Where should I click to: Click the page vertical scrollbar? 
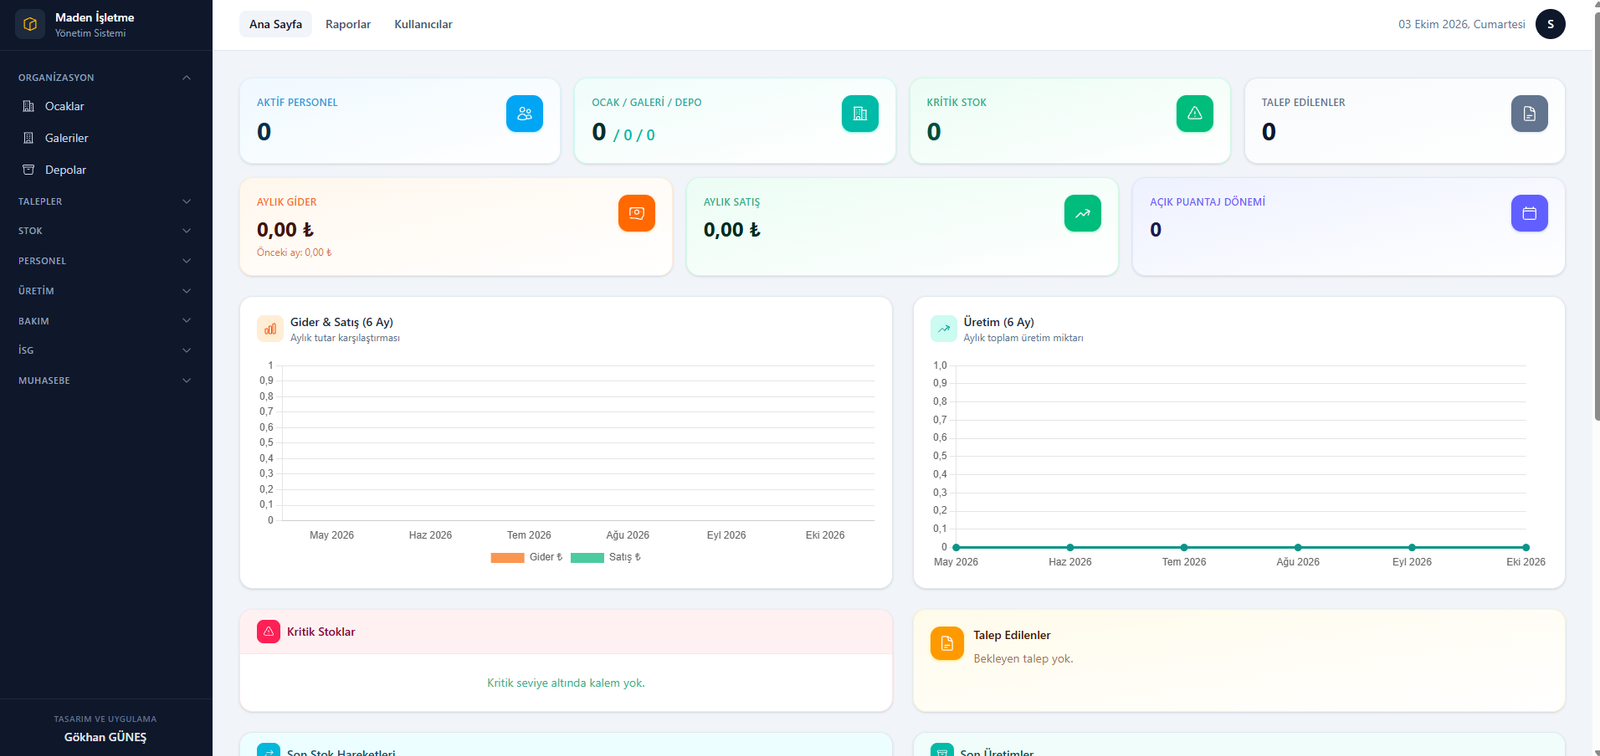tap(1596, 215)
